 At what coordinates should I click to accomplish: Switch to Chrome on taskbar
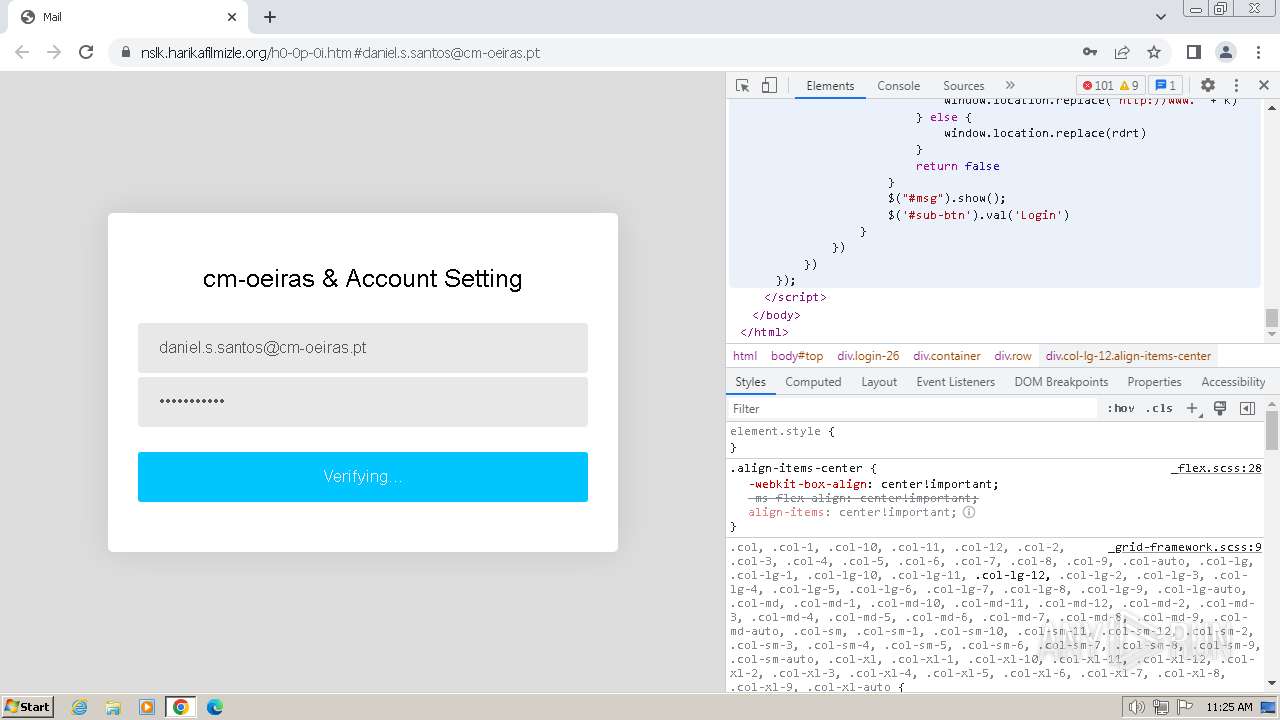point(181,707)
